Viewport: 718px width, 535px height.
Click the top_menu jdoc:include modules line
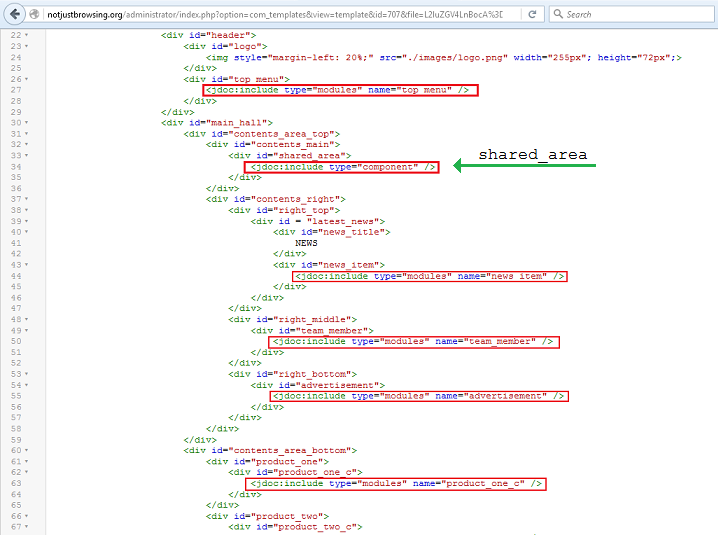(x=340, y=90)
